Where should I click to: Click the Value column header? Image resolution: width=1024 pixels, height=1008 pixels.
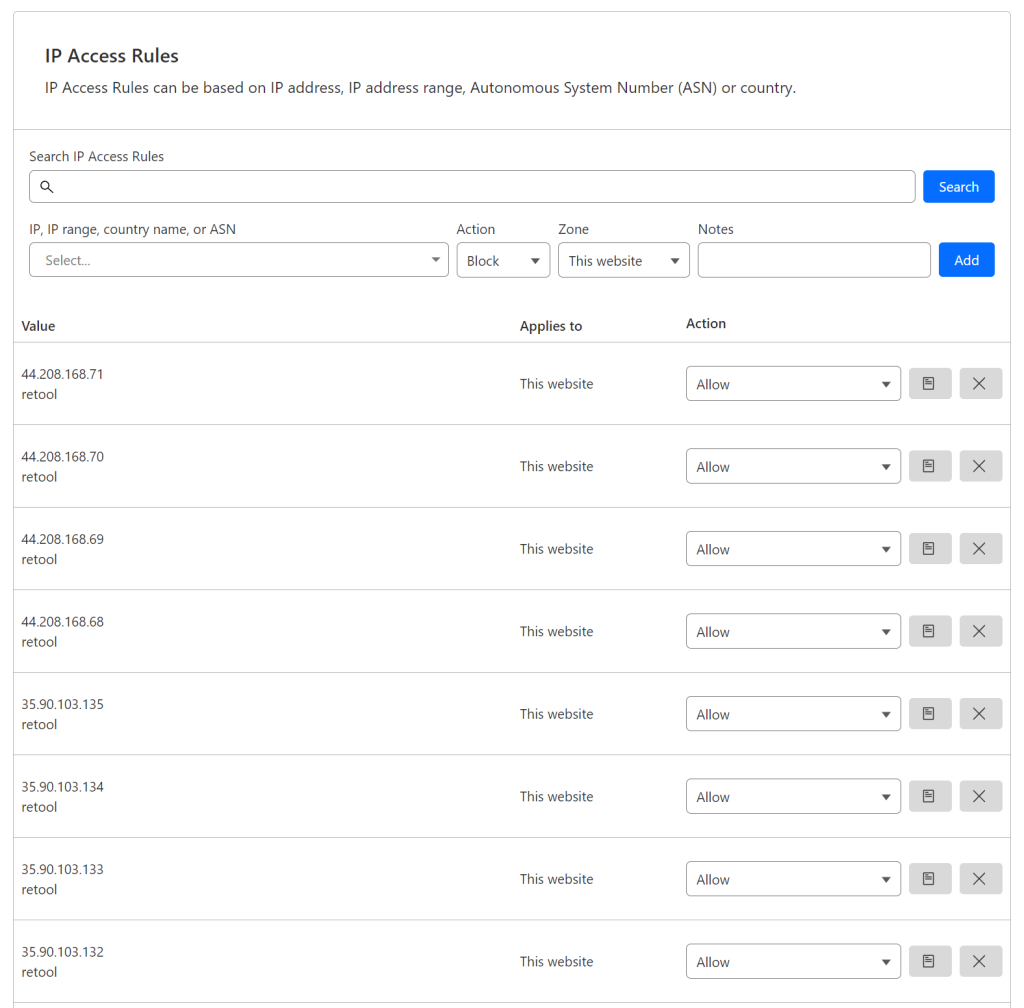click(x=38, y=326)
